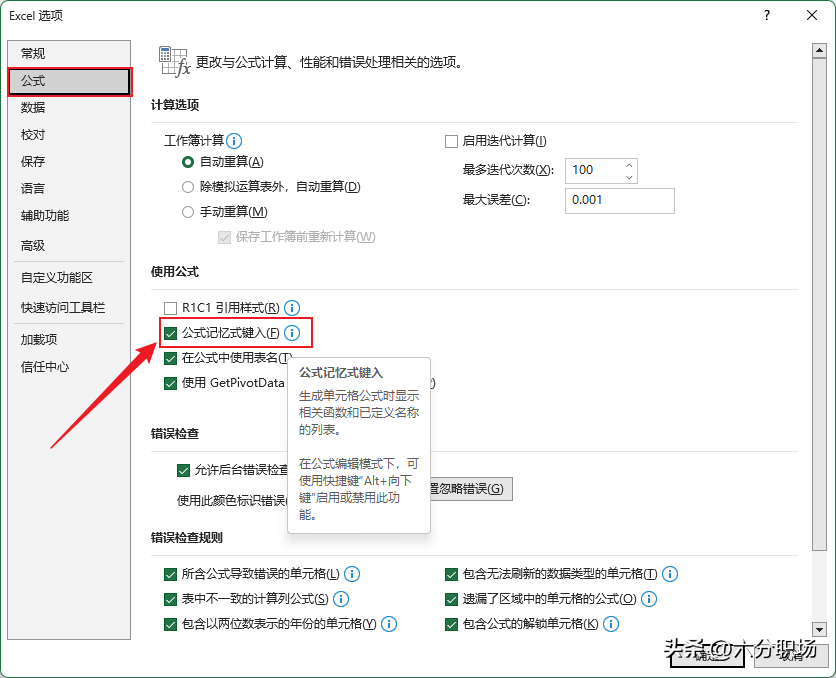Toggle 允许后台错误检查 checkbox
The image size is (836, 678).
183,470
